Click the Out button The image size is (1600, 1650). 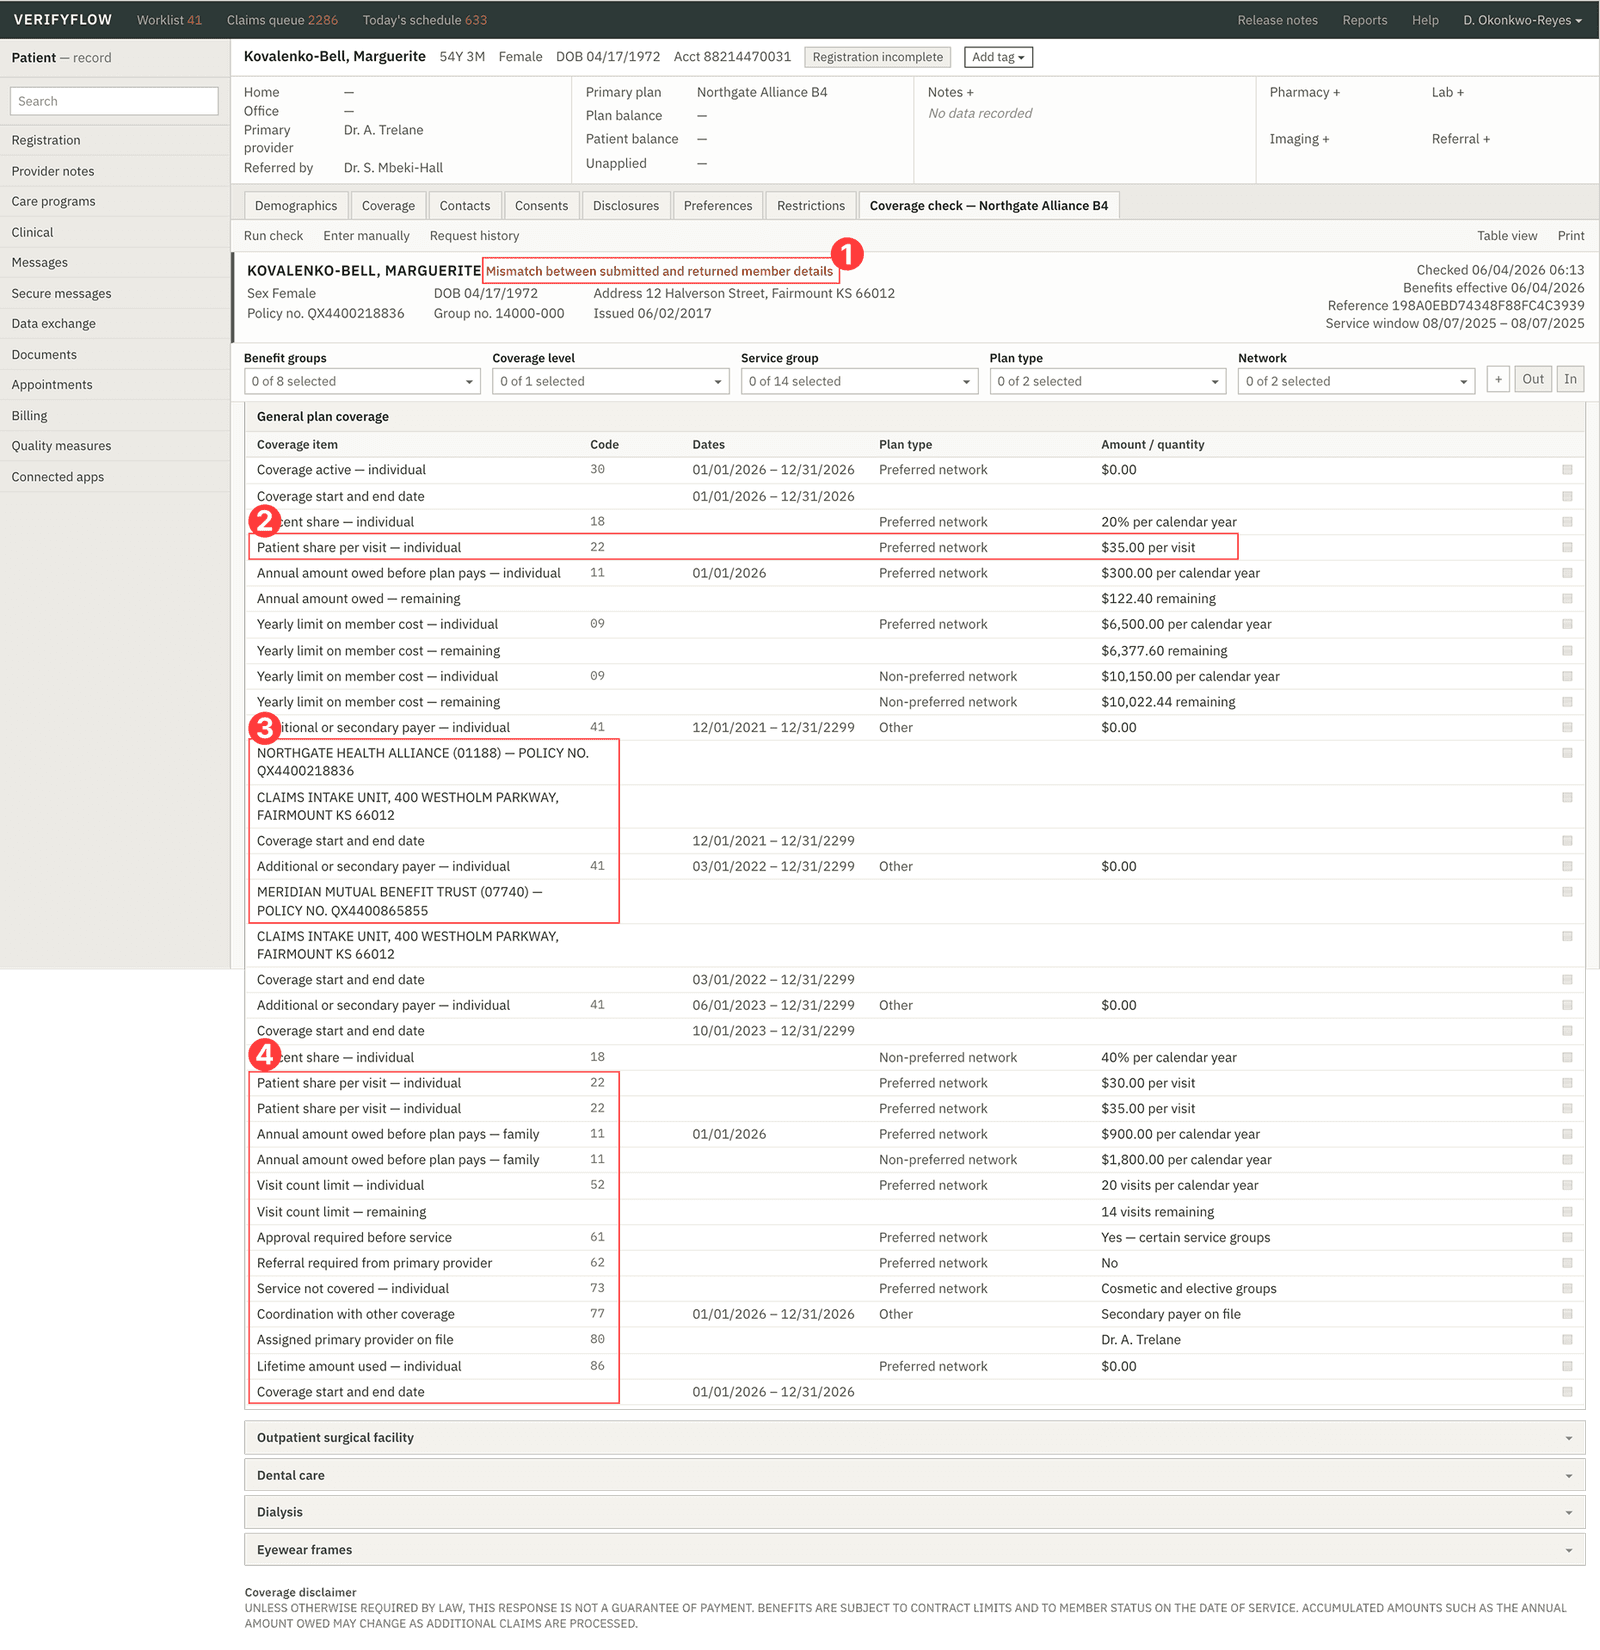point(1533,380)
